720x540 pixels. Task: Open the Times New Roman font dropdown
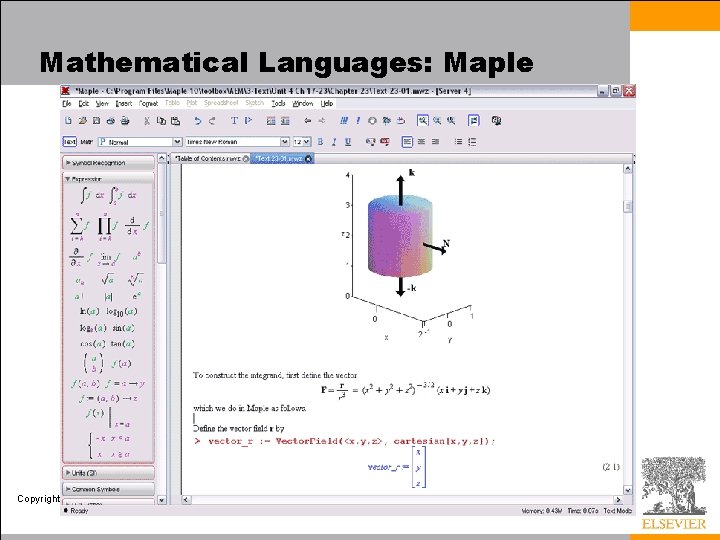[x=285, y=142]
